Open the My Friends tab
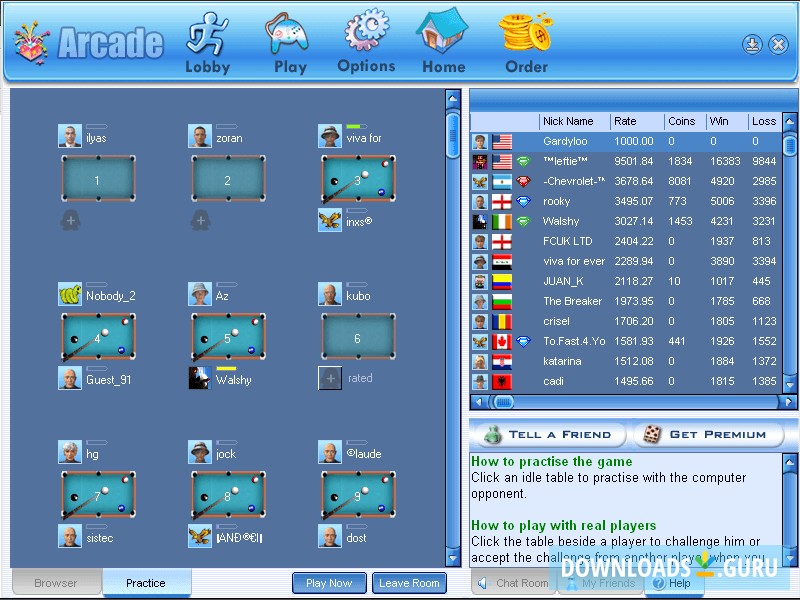The width and height of the screenshot is (800, 600). (x=601, y=583)
